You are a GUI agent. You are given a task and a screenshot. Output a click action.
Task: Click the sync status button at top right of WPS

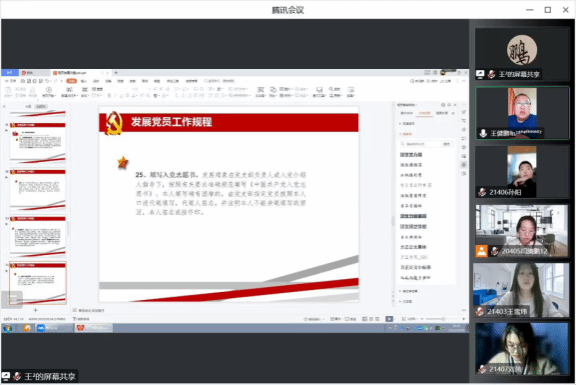tap(417, 81)
